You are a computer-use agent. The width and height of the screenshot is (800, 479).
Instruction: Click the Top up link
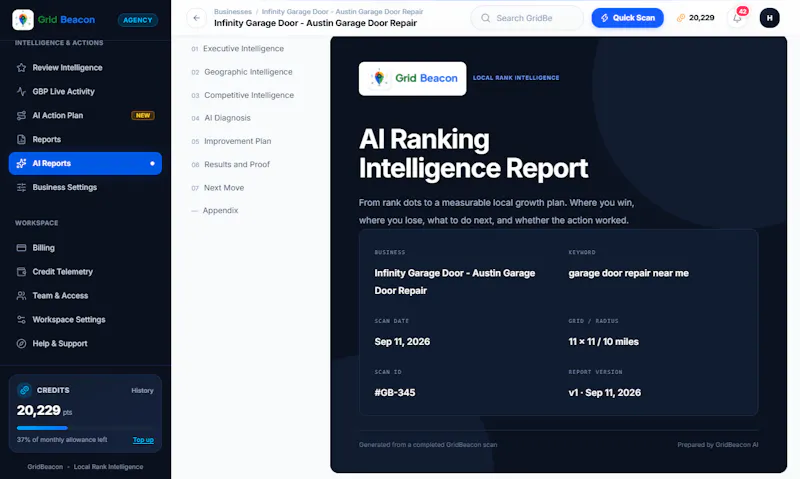click(143, 440)
